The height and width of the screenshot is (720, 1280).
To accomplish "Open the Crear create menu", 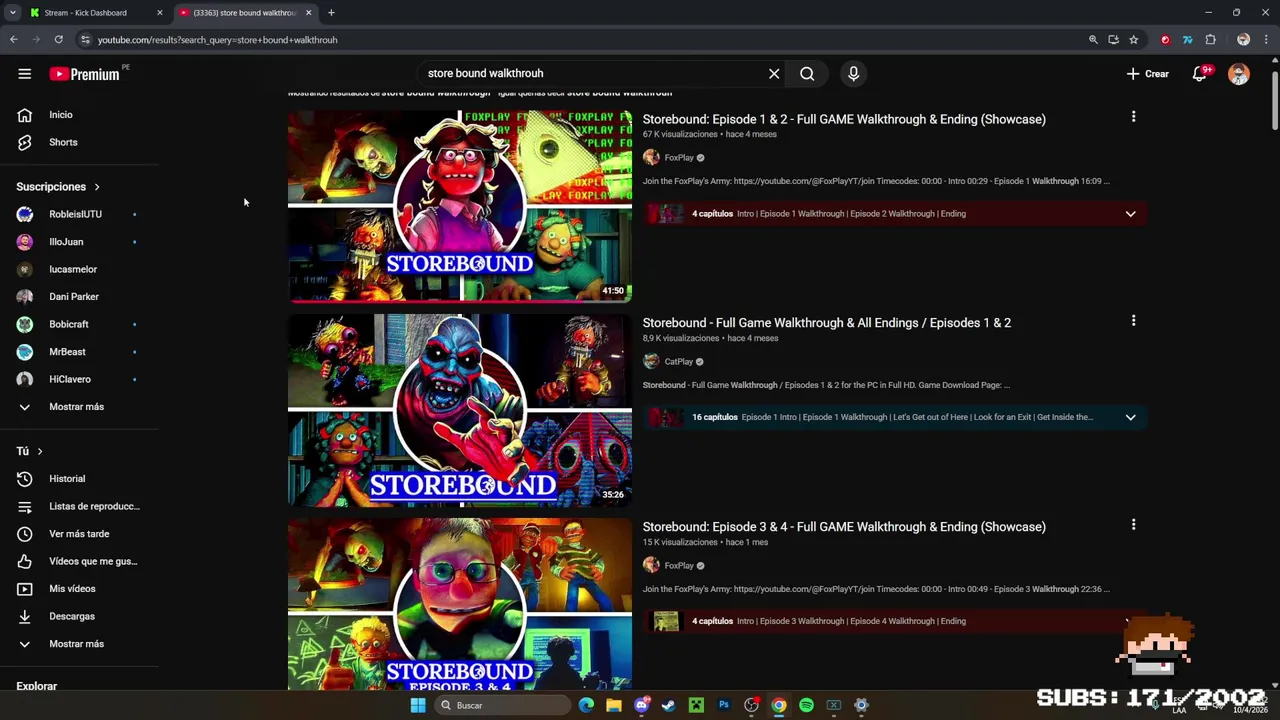I will [x=1147, y=74].
